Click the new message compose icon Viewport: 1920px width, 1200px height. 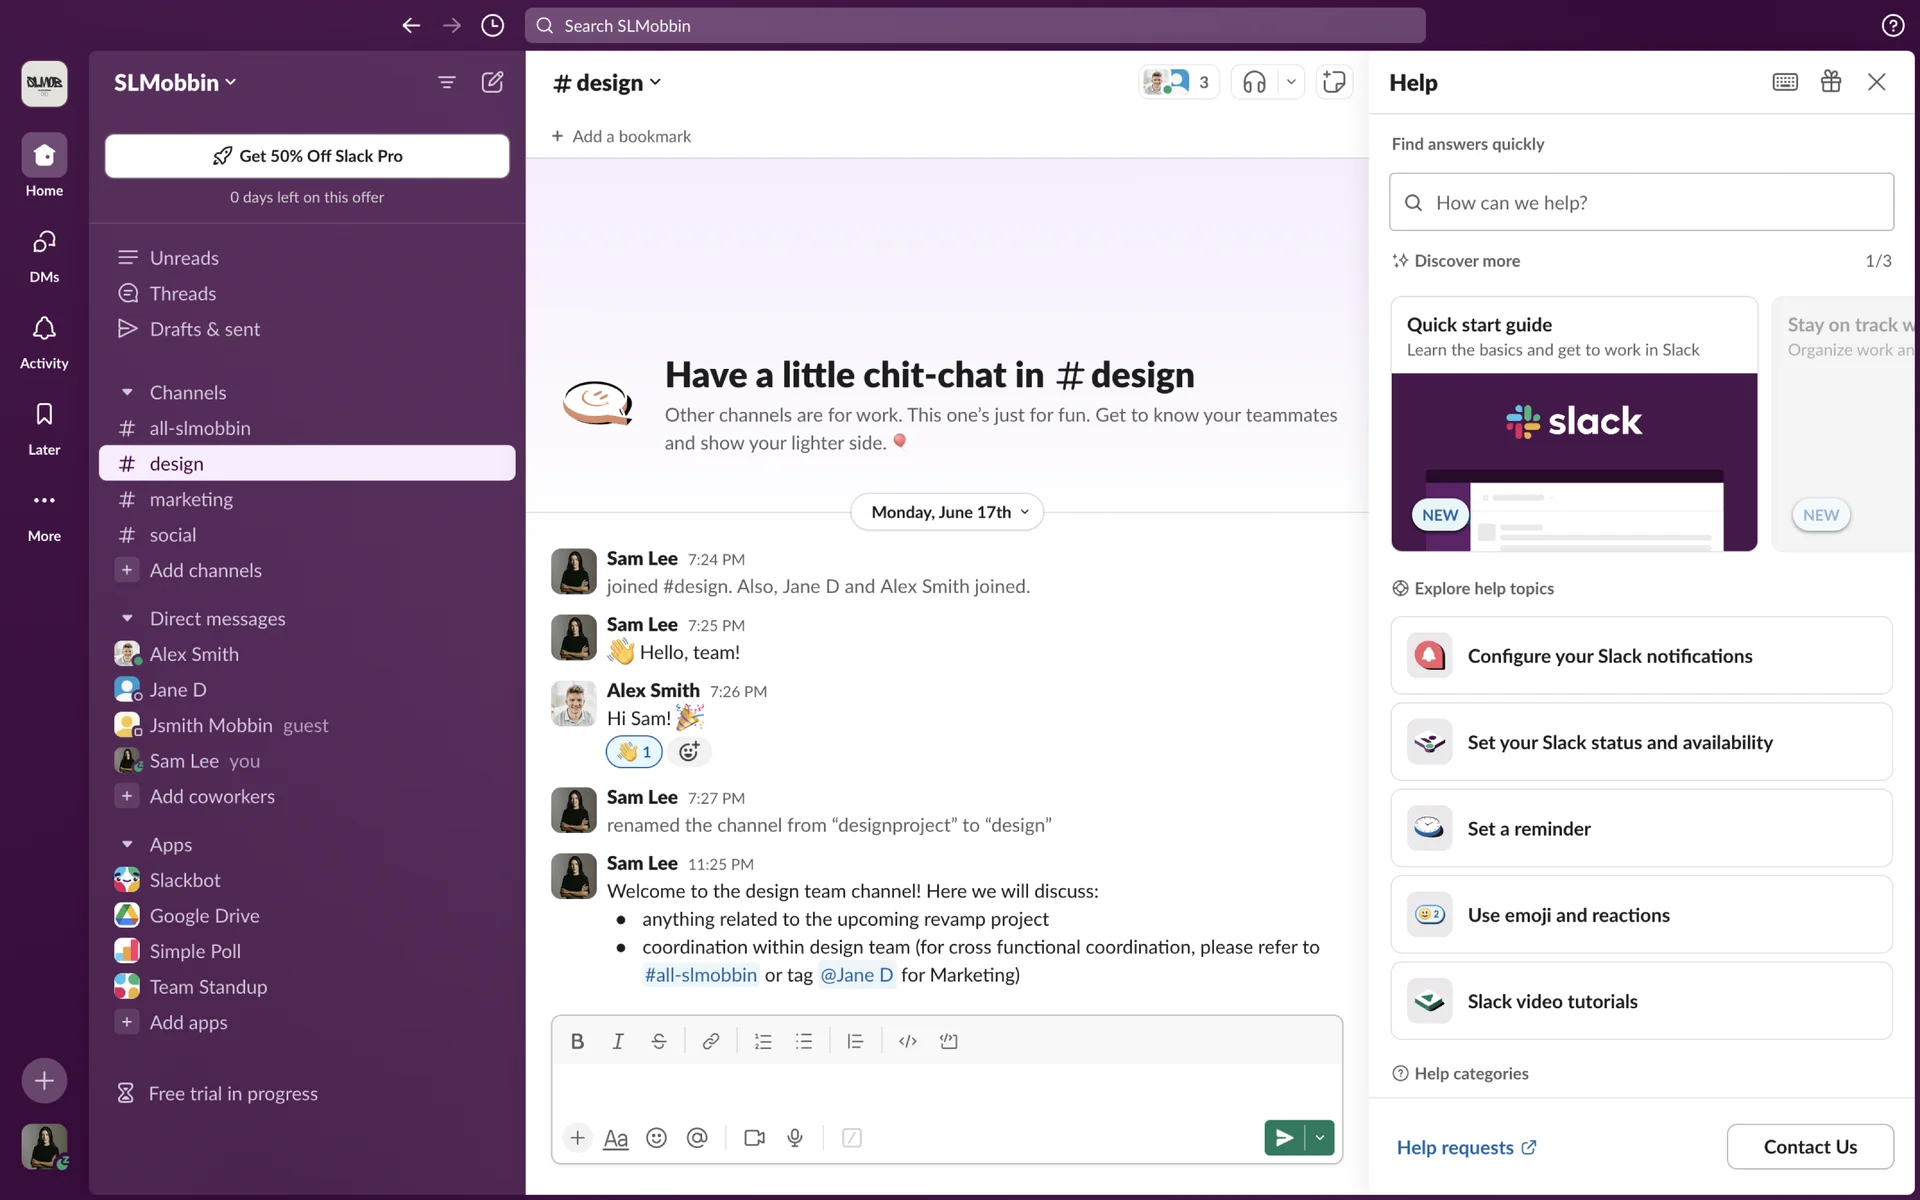[492, 82]
